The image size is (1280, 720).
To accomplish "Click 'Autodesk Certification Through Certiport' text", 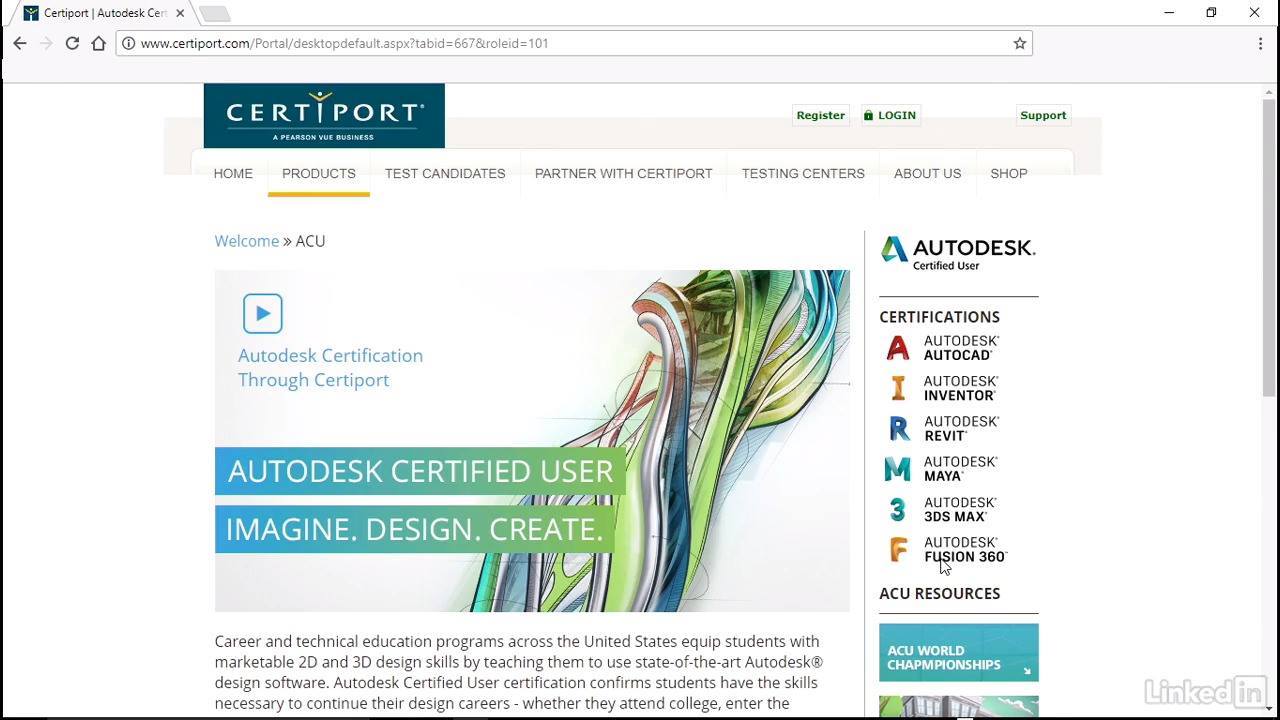I will click(330, 368).
